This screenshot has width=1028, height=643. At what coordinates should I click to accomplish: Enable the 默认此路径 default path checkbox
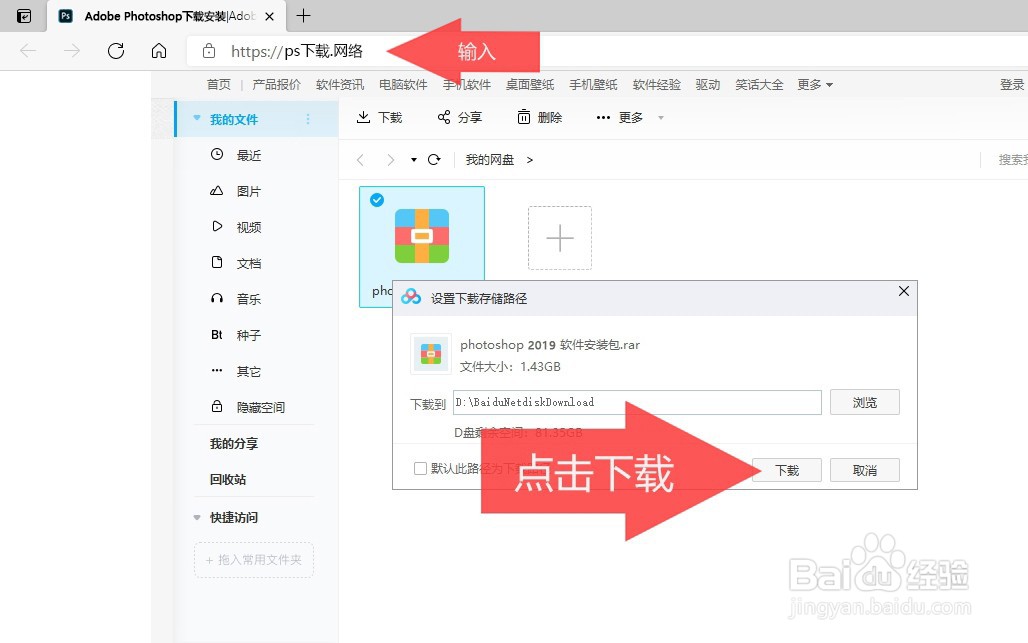click(x=421, y=470)
